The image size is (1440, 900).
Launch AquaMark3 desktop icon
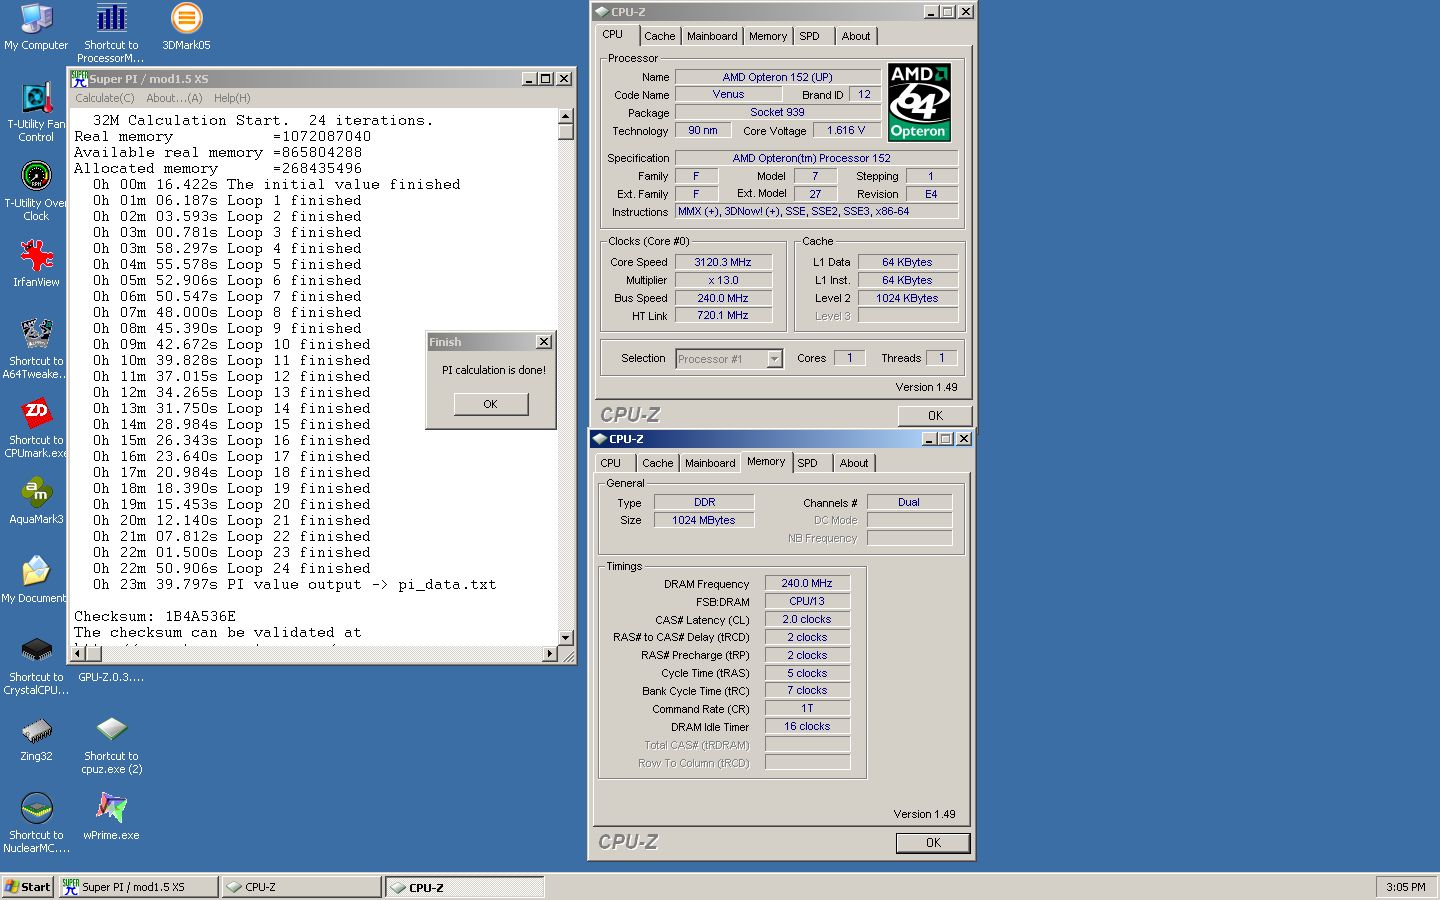[36, 501]
